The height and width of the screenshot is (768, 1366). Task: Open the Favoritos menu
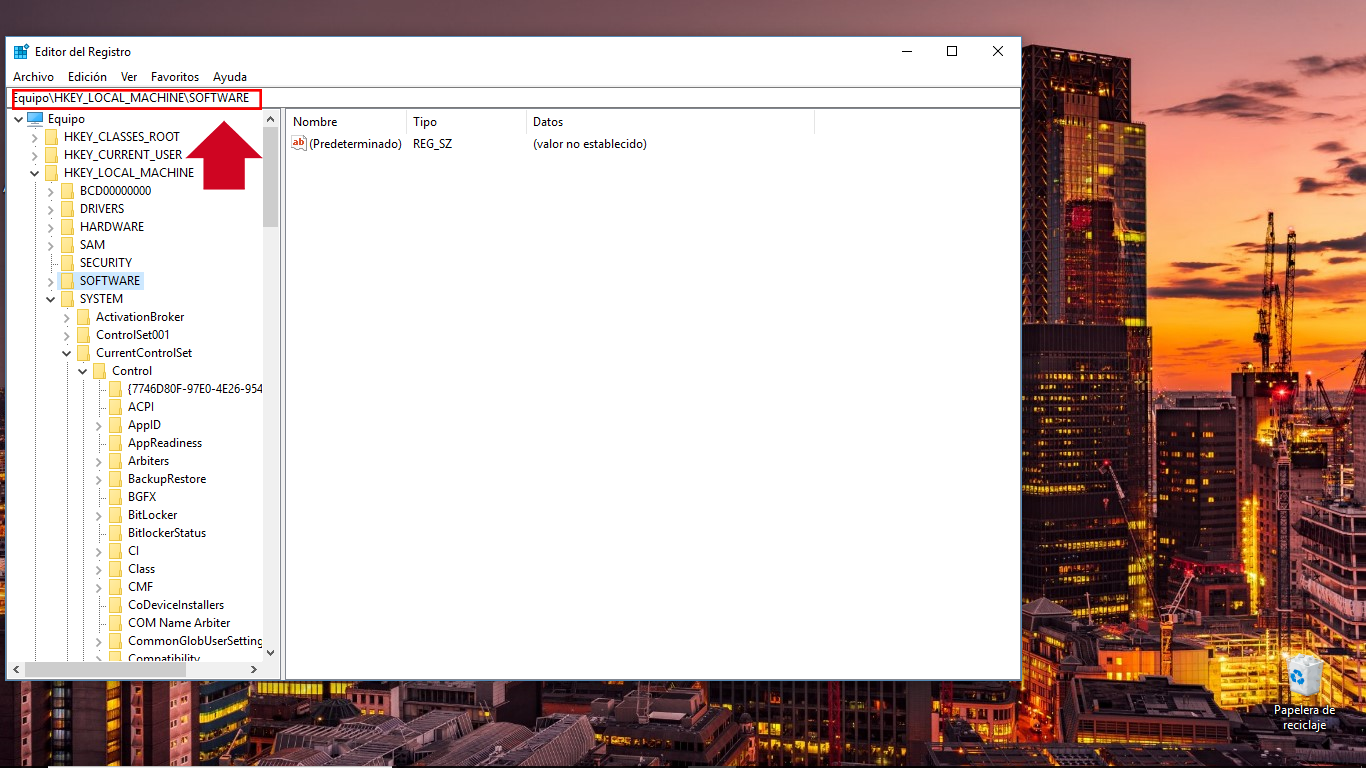point(175,77)
